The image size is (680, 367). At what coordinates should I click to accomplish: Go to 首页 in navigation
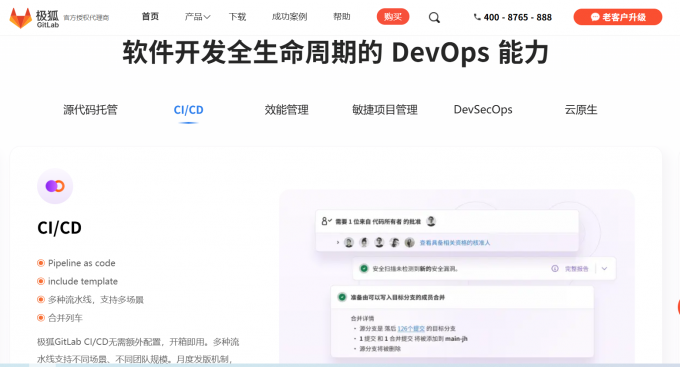pyautogui.click(x=150, y=16)
